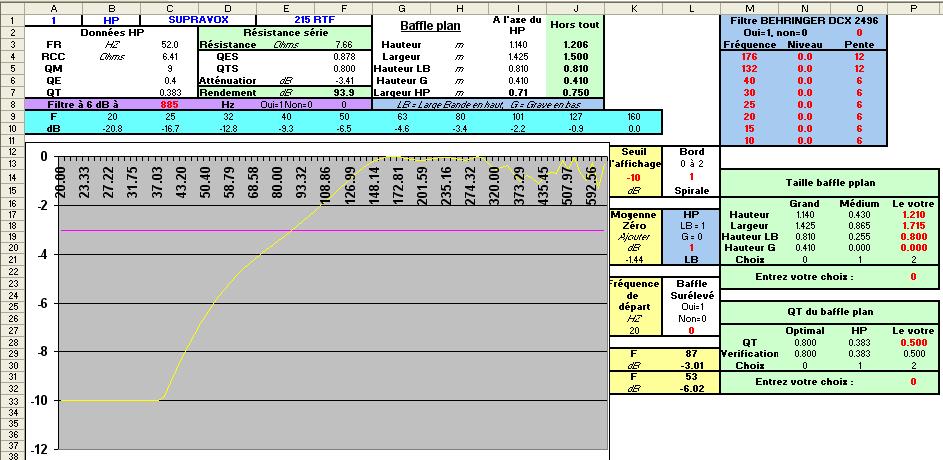Select the Le votre QT value 0.500 in red
This screenshot has height=460, width=943.
[912, 342]
